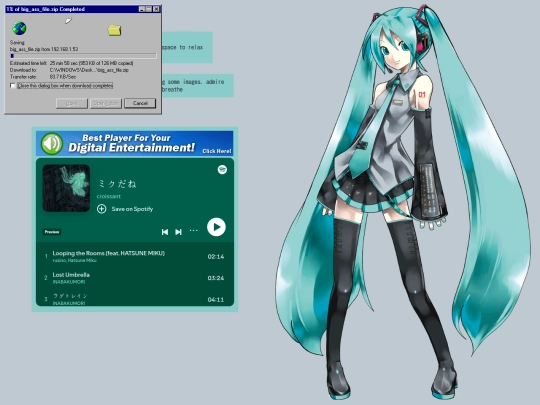The width and height of the screenshot is (540, 405).
Task: Click the Hatsune Miku character image
Action: pyautogui.click(x=402, y=201)
